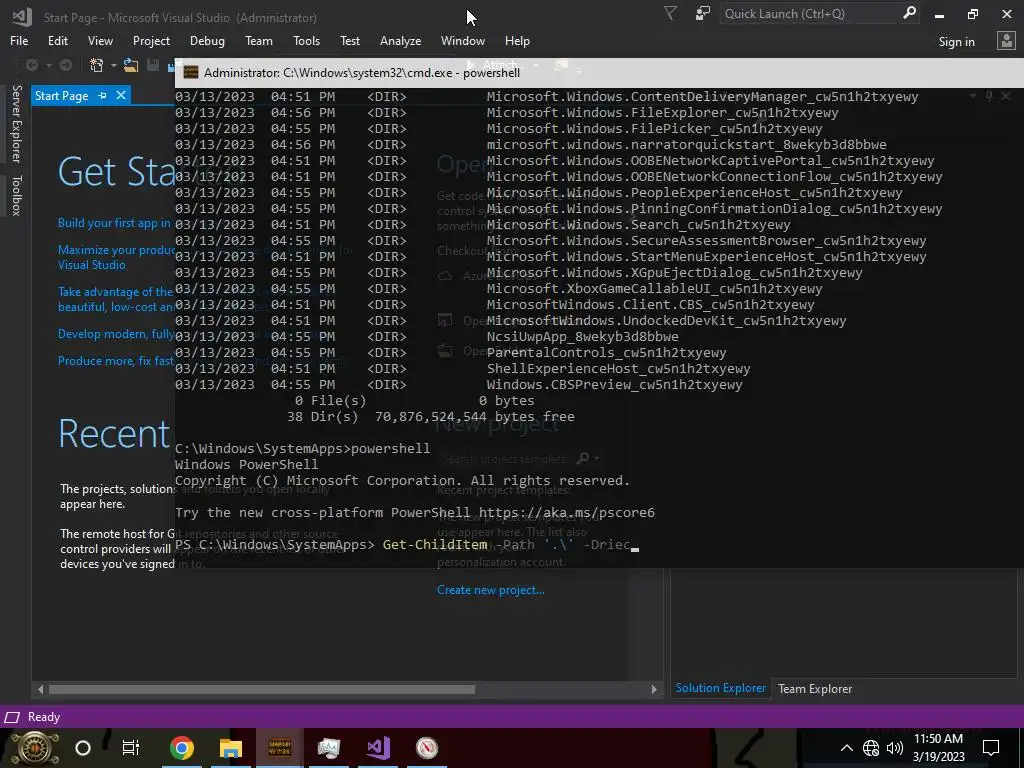Click the 'ParentalControls_cw5n1h2txyewy' directory entry

(606, 353)
